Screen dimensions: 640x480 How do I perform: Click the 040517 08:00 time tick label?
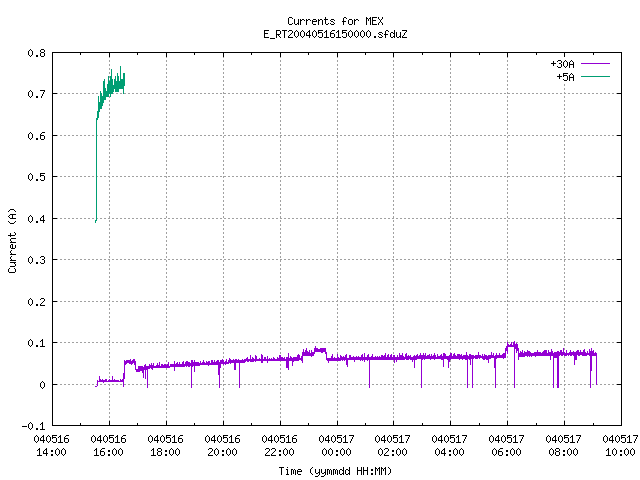pos(564,446)
